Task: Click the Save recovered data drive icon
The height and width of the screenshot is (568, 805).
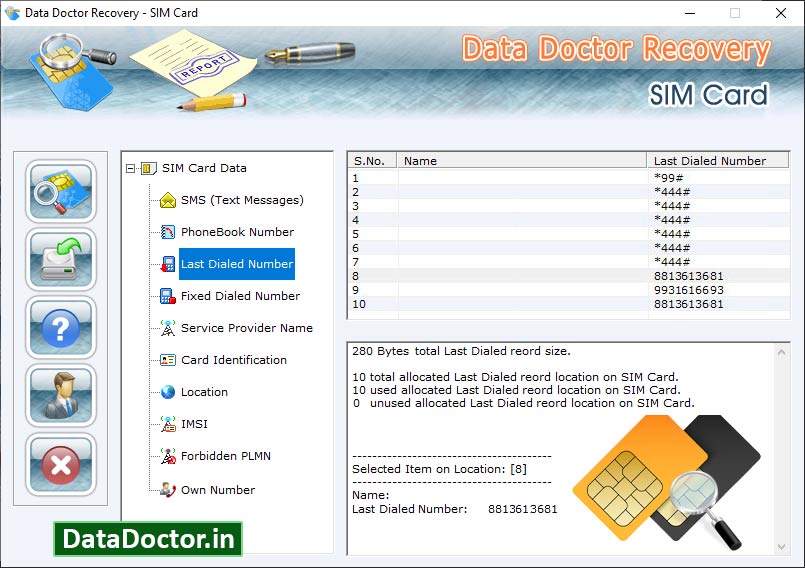Action: [61, 260]
